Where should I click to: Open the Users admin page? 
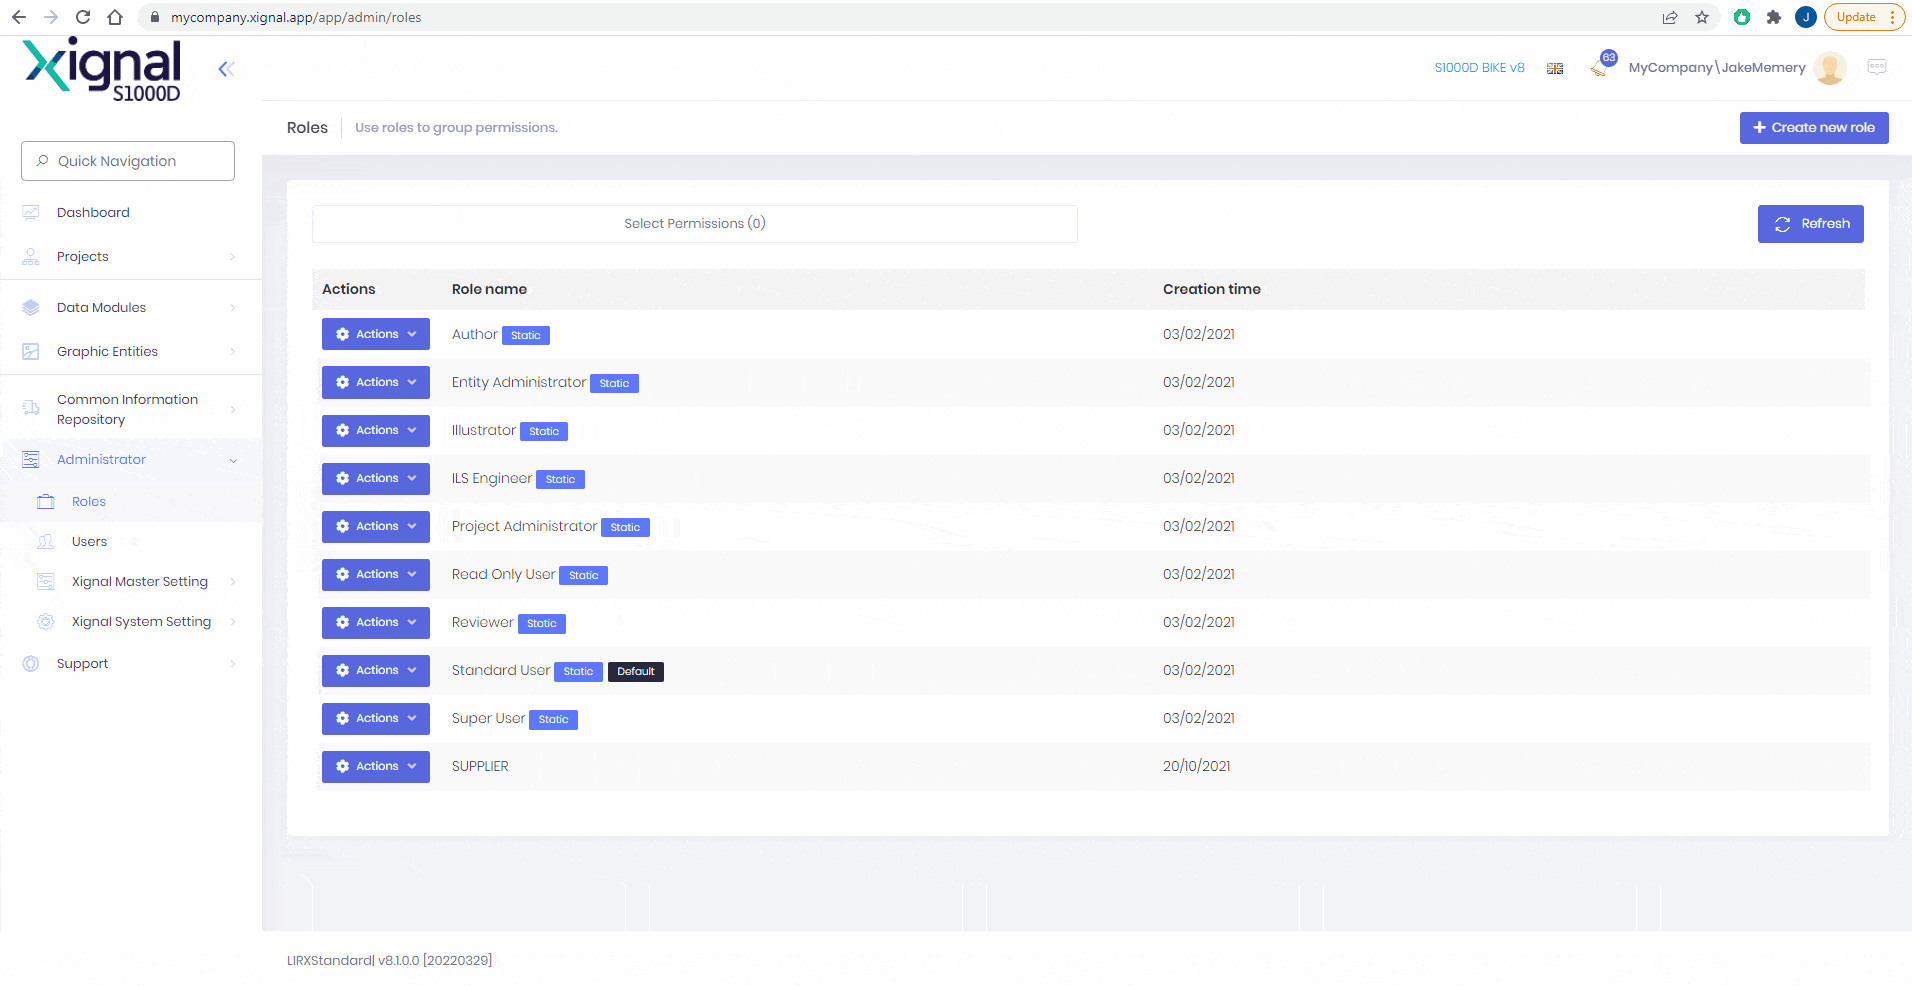click(89, 542)
